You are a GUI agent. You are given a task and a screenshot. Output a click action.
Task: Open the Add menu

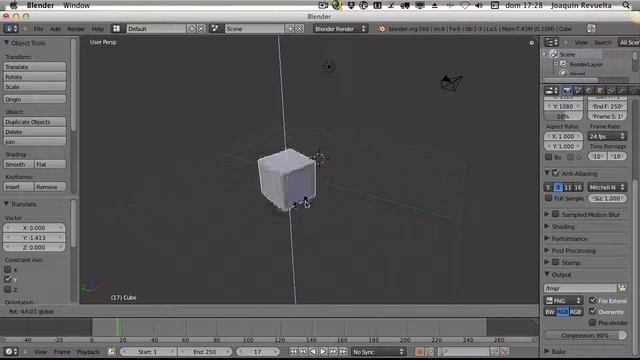pos(55,29)
